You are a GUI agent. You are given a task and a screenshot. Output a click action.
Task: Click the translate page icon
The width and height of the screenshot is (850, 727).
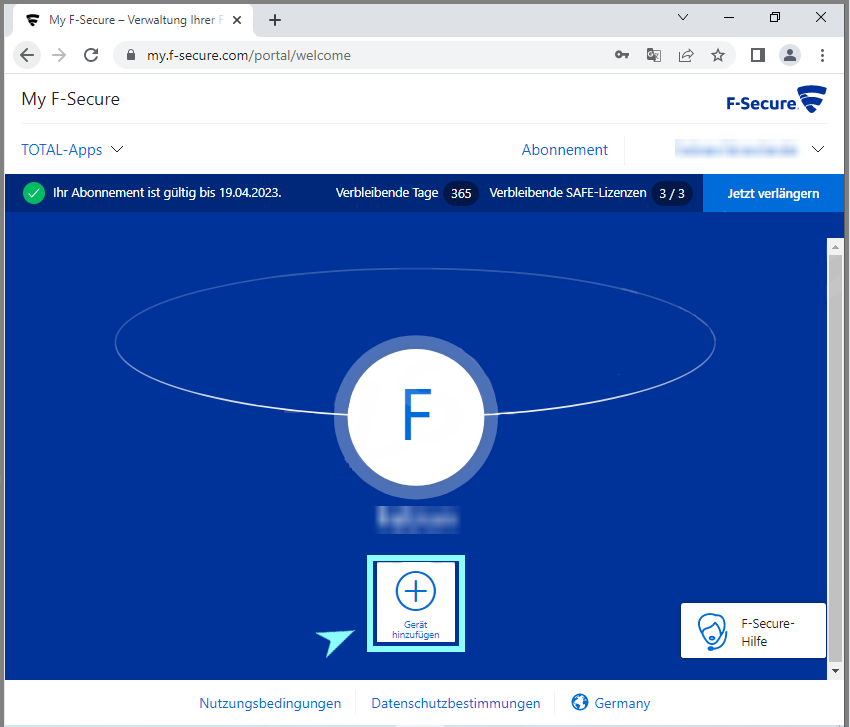tap(654, 55)
